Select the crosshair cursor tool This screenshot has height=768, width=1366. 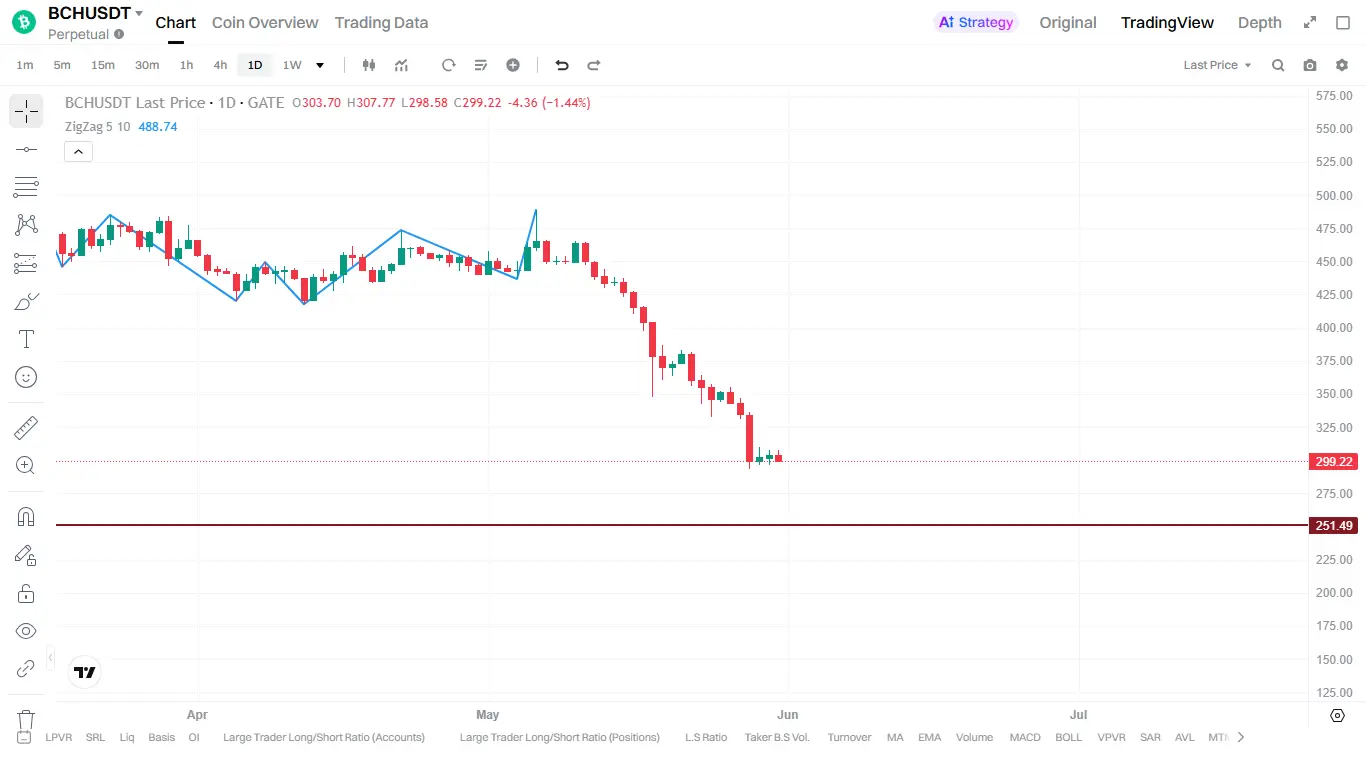(x=26, y=111)
